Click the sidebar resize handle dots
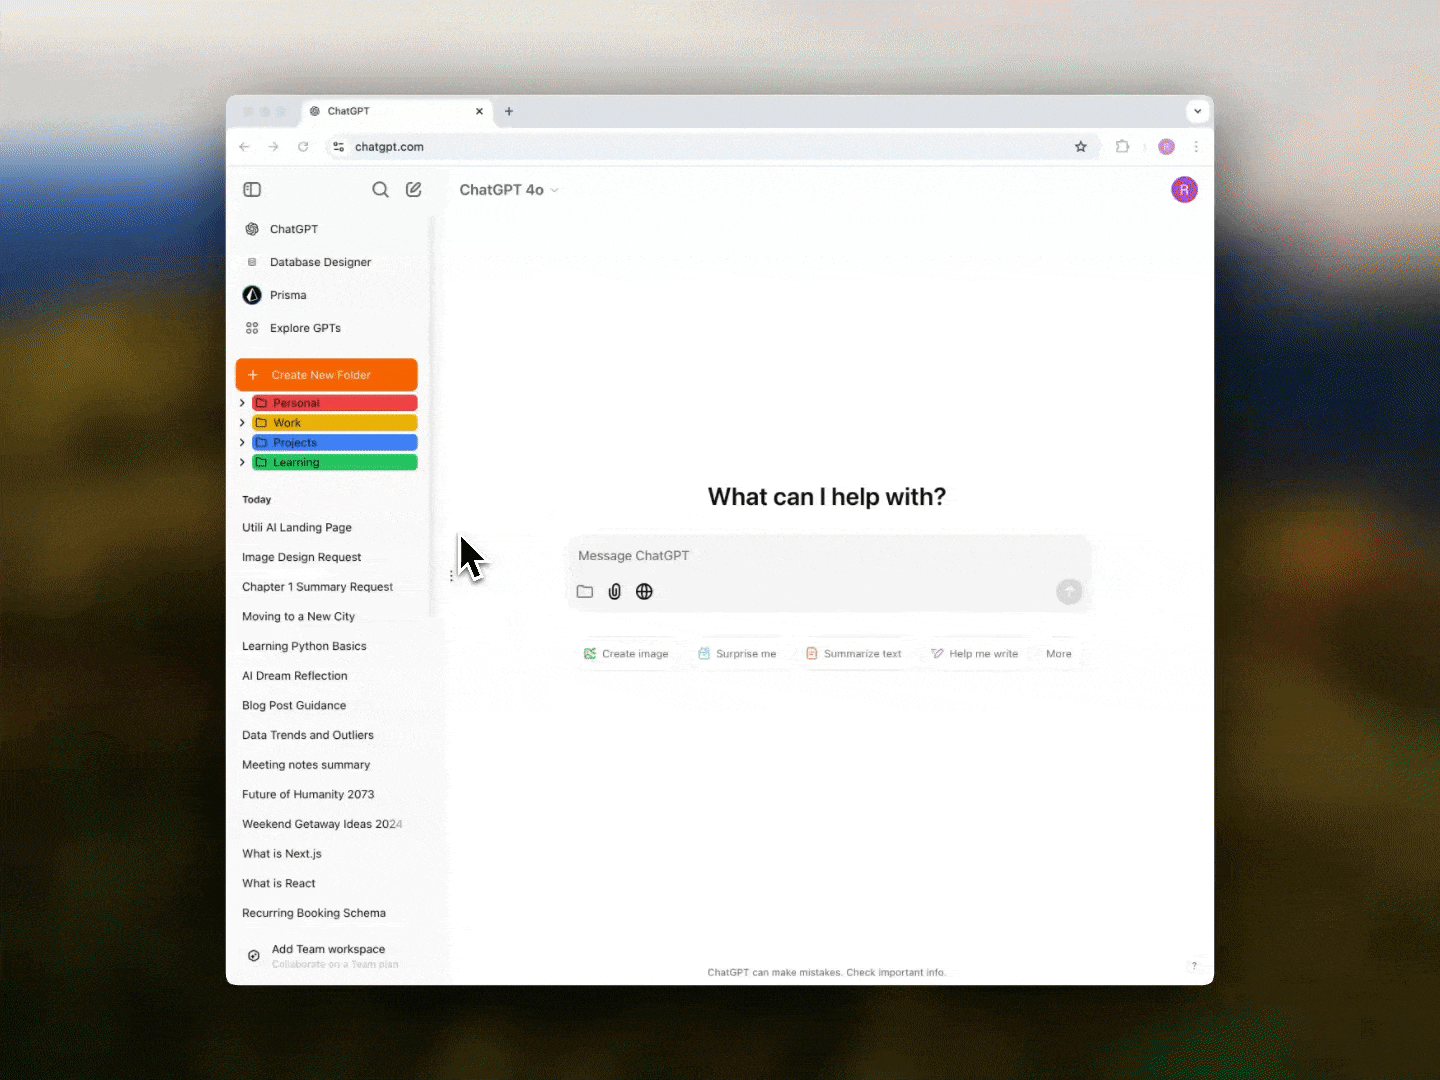 451,576
